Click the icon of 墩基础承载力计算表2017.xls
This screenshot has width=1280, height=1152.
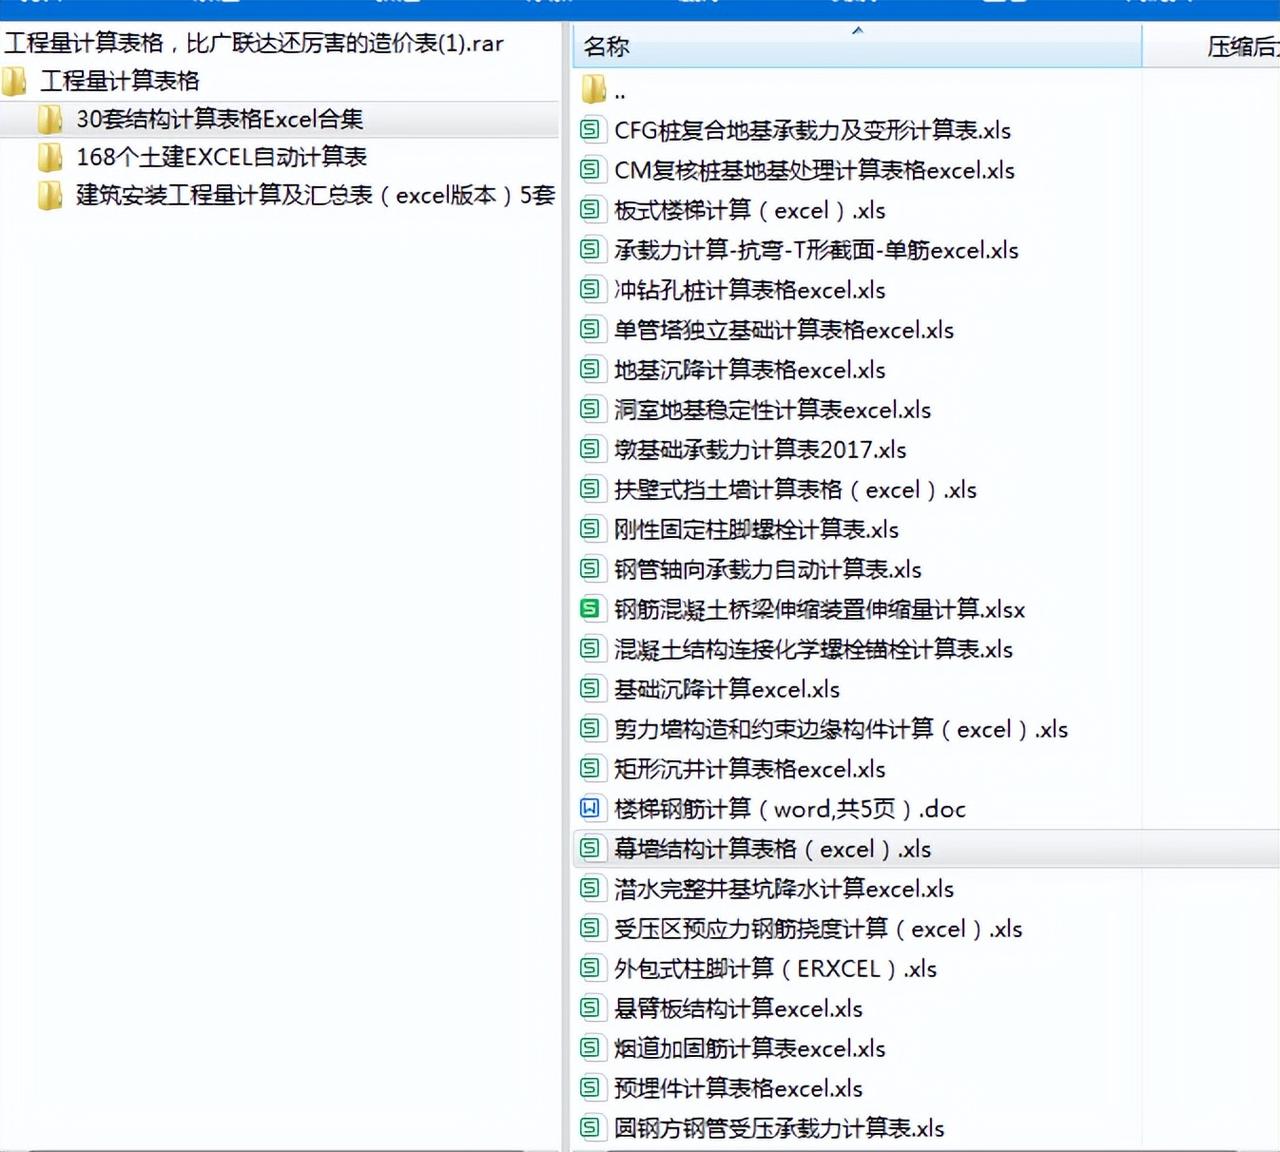point(591,449)
